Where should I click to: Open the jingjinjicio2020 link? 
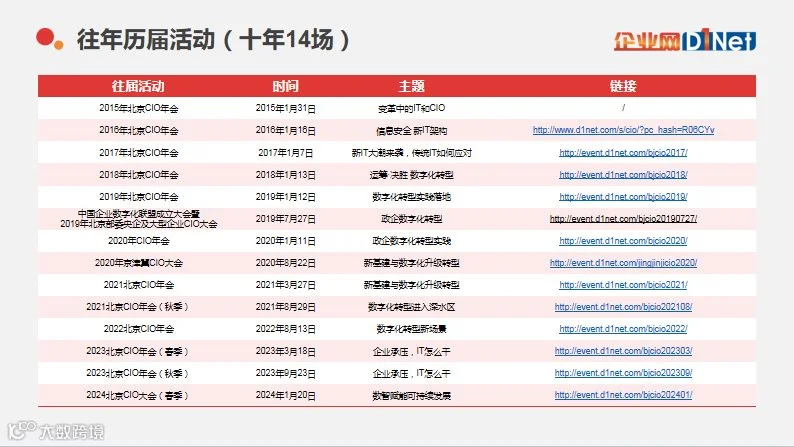point(623,263)
